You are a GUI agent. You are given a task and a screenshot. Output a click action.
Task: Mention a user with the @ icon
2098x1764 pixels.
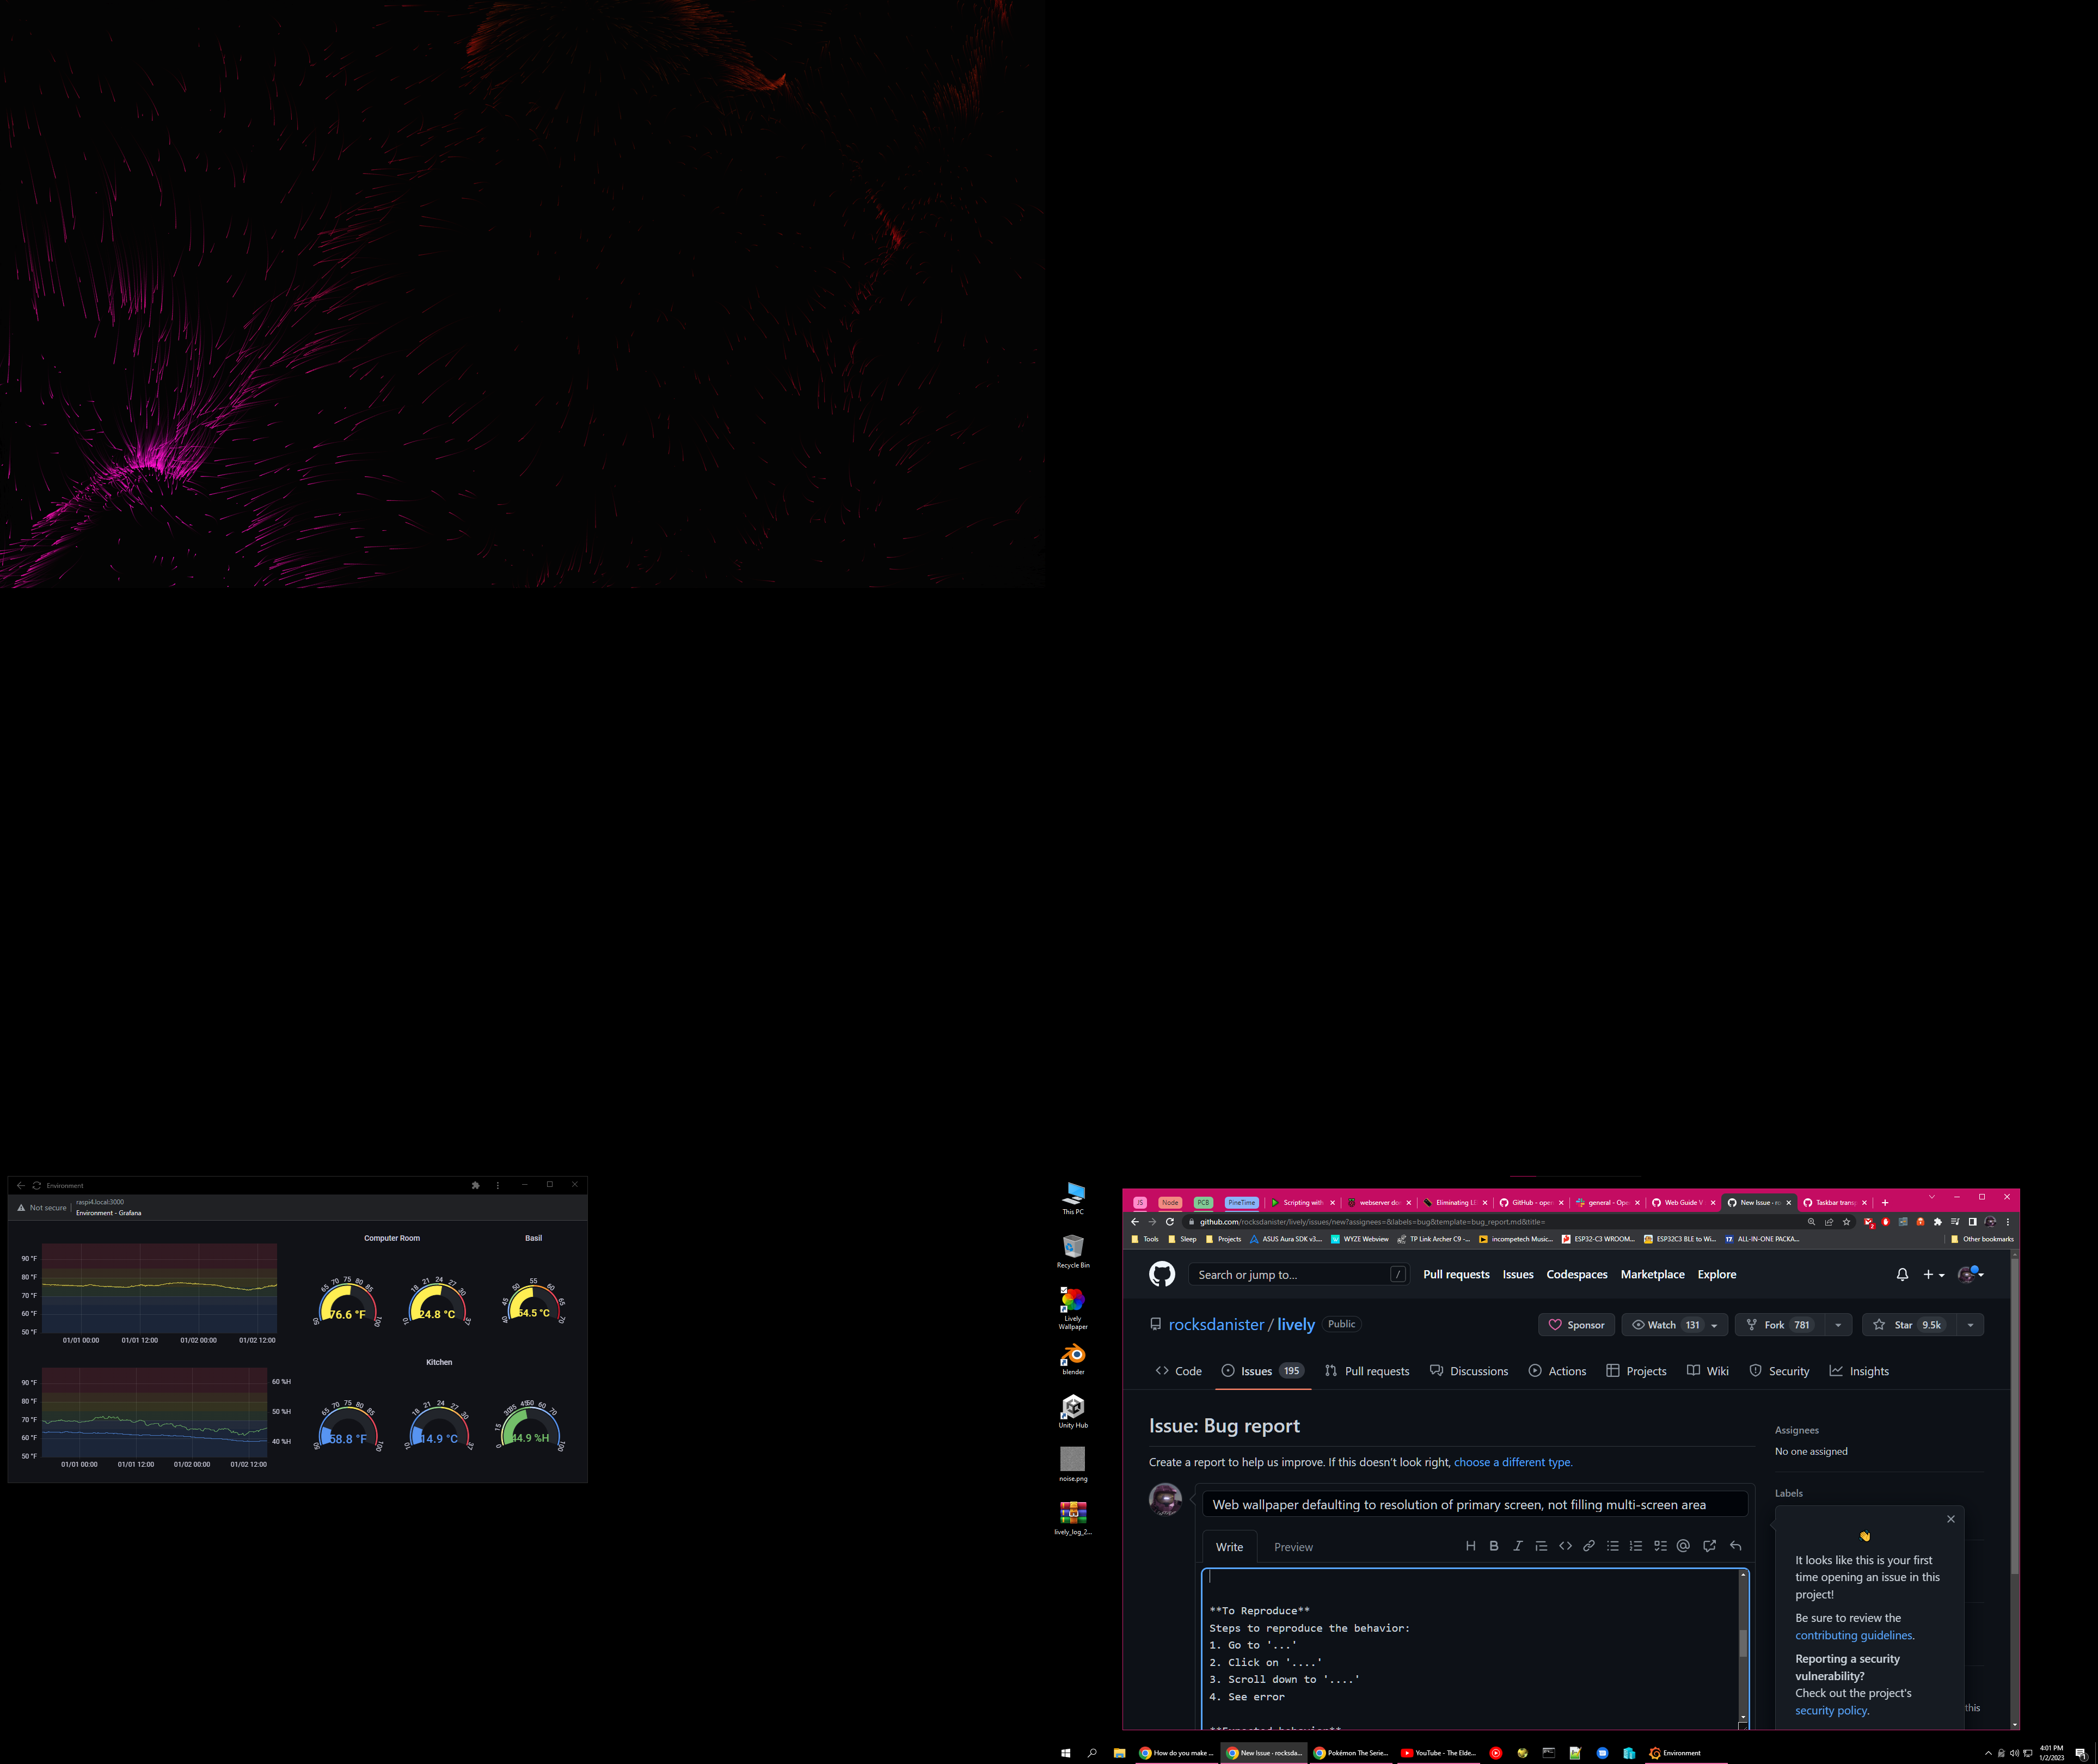pos(1684,1546)
